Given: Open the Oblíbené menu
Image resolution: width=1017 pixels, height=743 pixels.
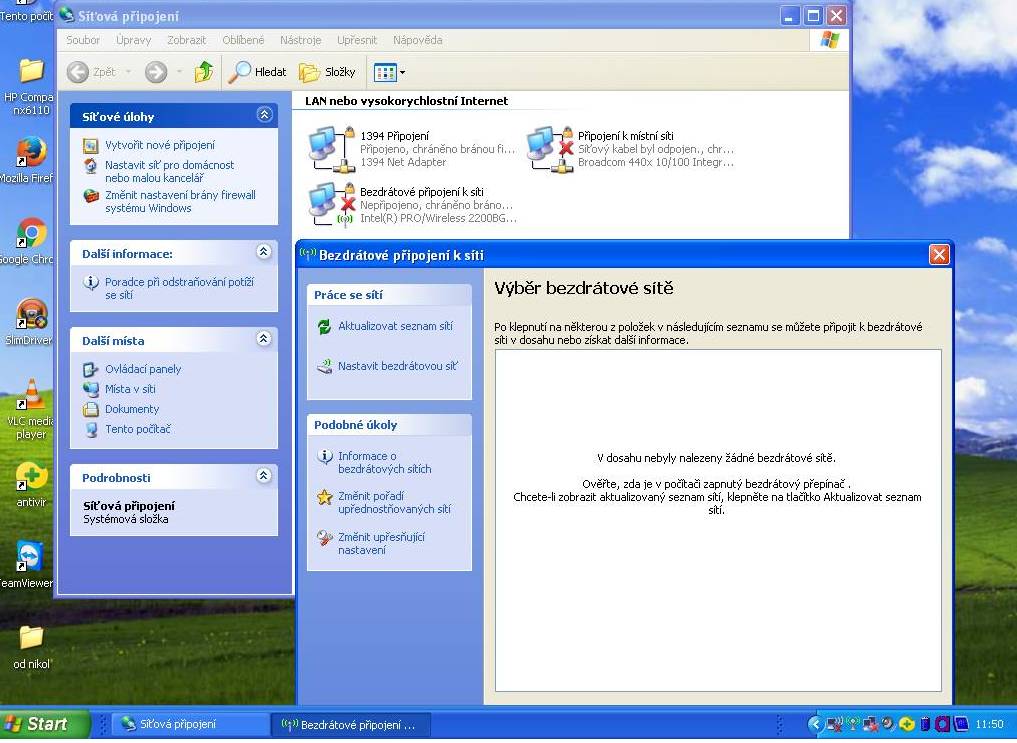Looking at the screenshot, I should [243, 40].
